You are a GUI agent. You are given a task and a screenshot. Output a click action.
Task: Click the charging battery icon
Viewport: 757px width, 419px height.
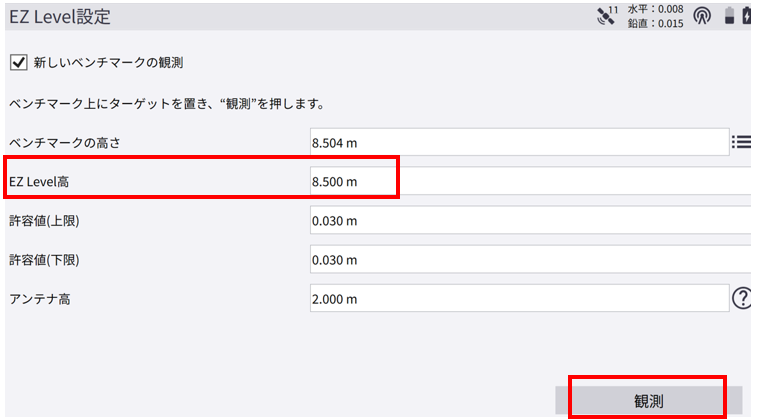(748, 17)
